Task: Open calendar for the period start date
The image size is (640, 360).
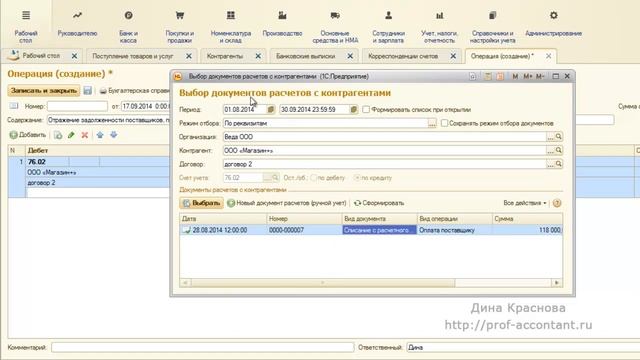Action: click(x=271, y=109)
